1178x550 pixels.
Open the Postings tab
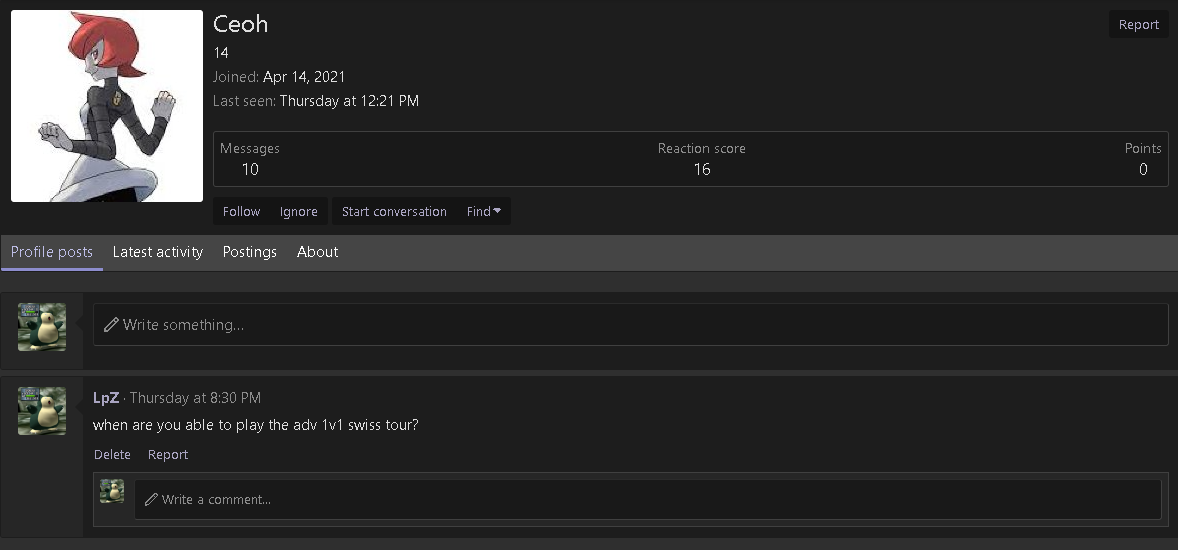pos(249,252)
